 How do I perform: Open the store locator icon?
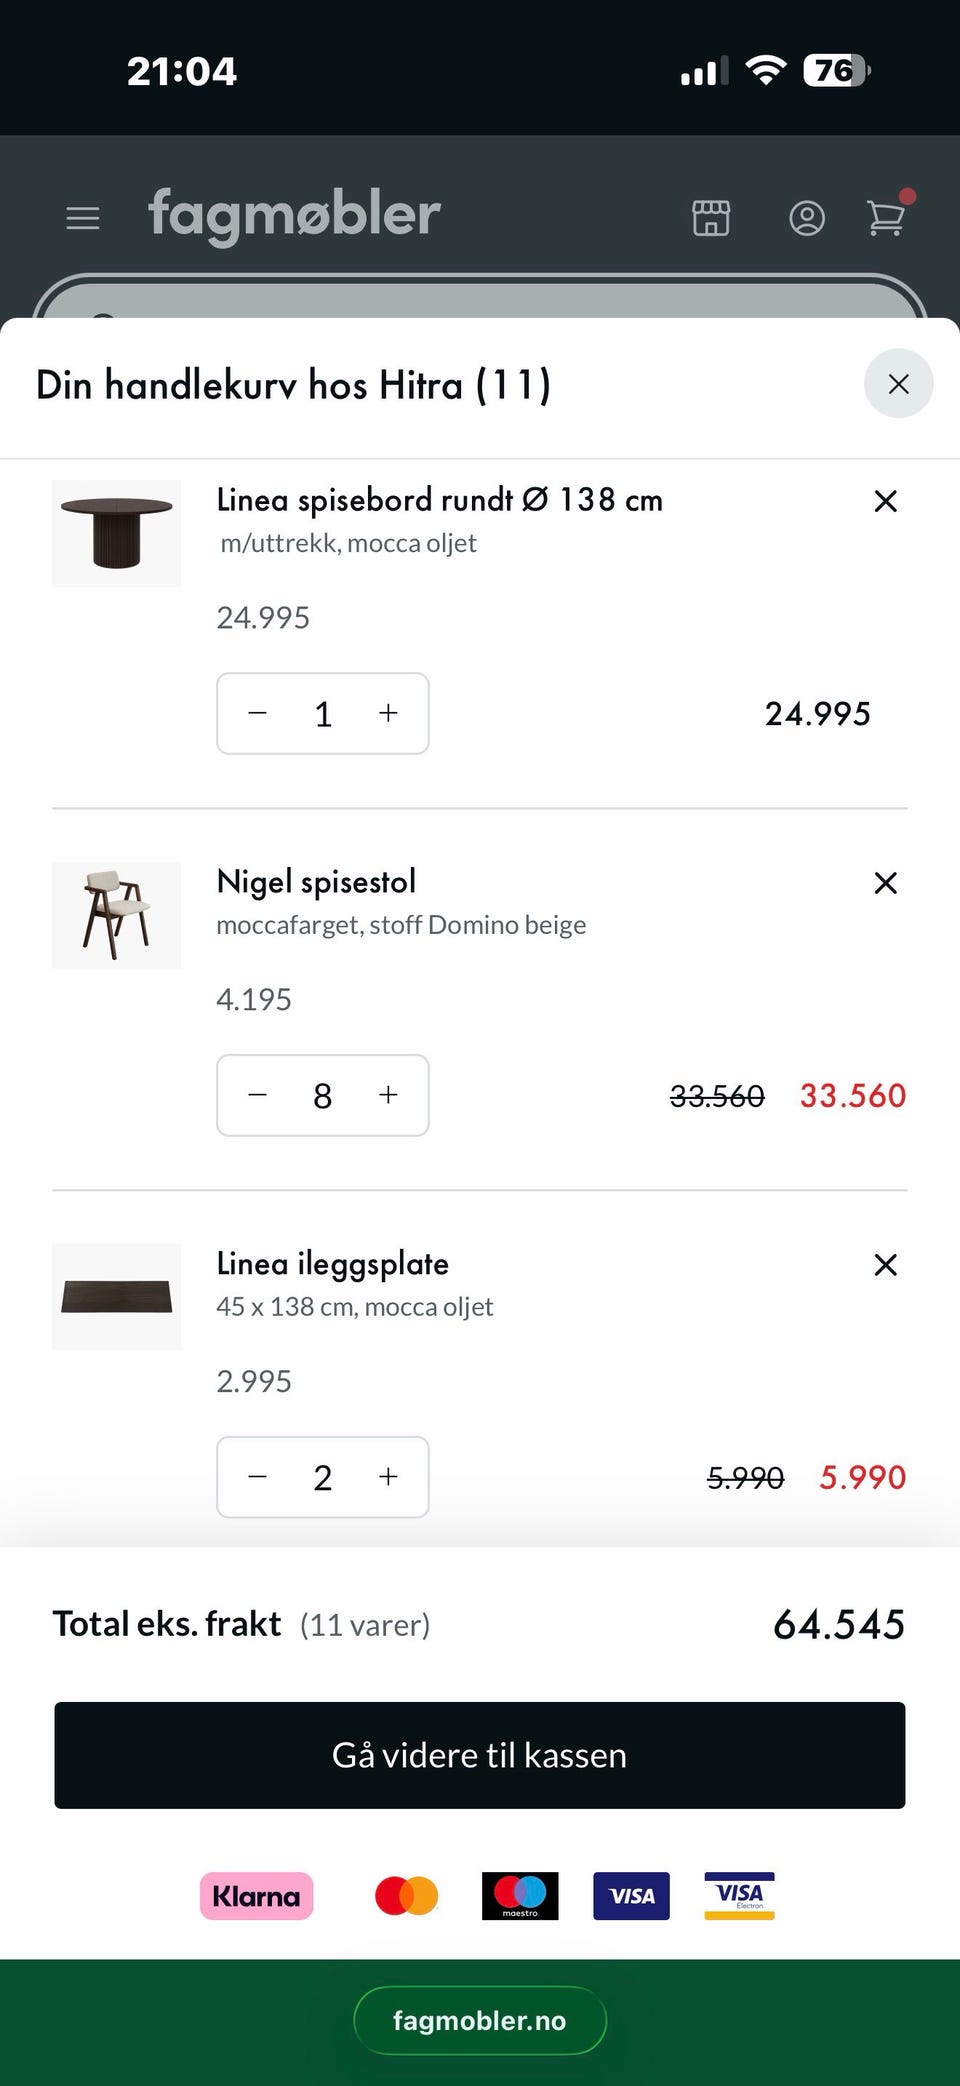[711, 218]
